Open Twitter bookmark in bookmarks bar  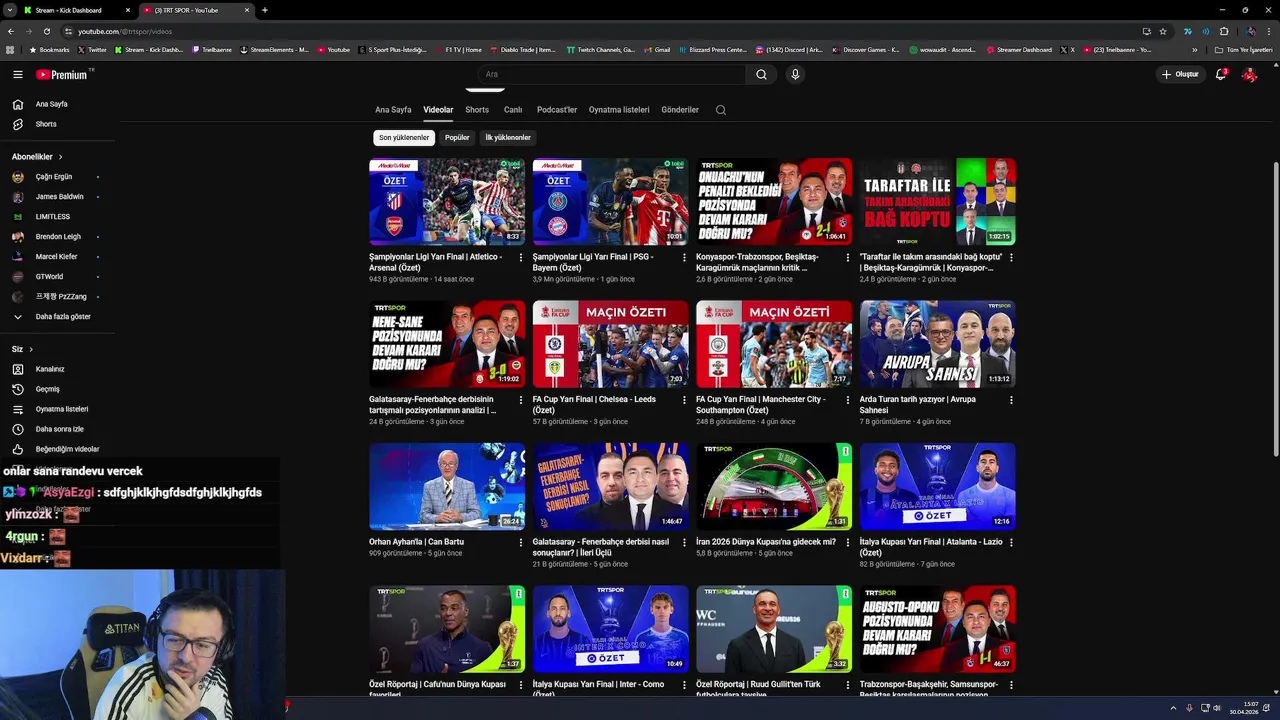click(92, 49)
